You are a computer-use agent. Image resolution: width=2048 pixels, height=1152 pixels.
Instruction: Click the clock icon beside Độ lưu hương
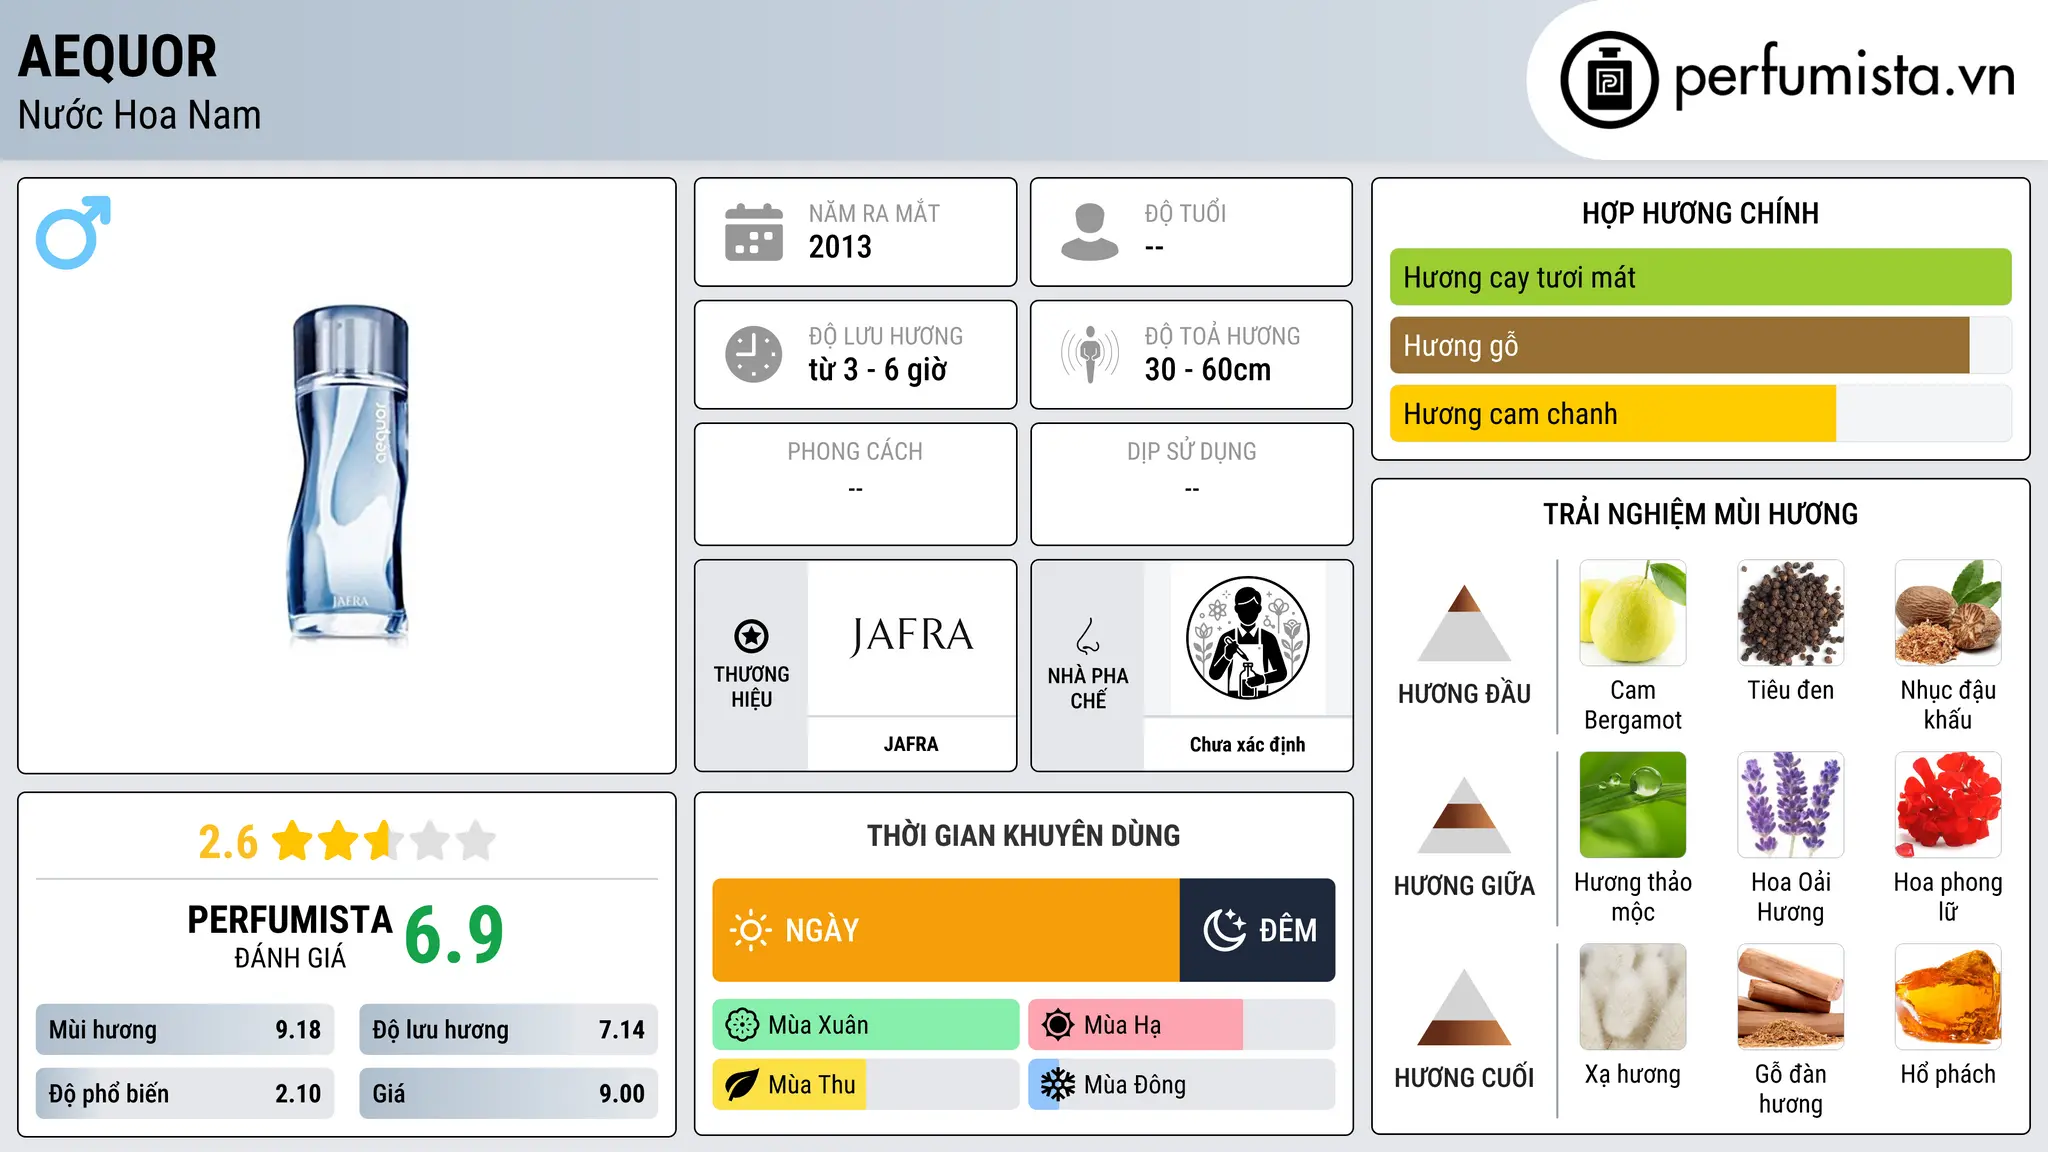[754, 354]
